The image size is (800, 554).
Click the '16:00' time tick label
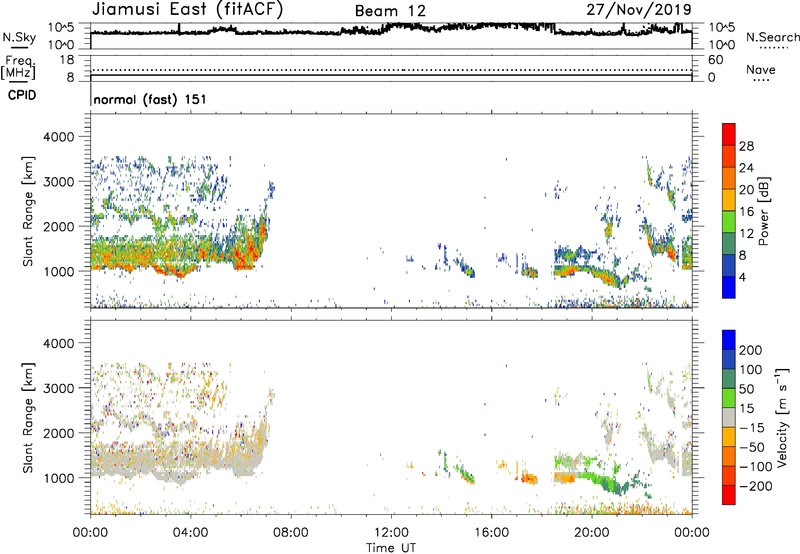coord(491,532)
